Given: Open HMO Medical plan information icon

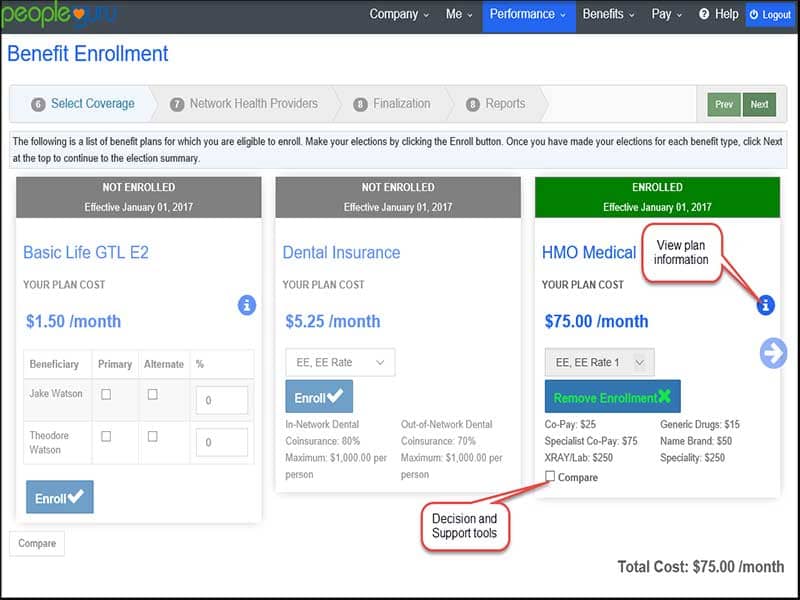Looking at the screenshot, I should click(765, 305).
